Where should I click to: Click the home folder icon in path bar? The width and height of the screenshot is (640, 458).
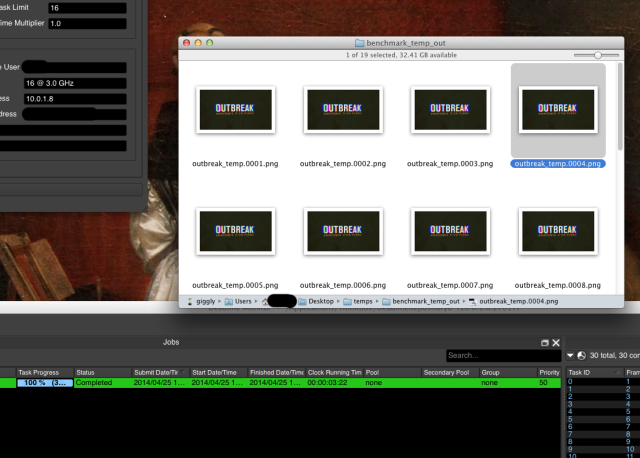(x=265, y=302)
